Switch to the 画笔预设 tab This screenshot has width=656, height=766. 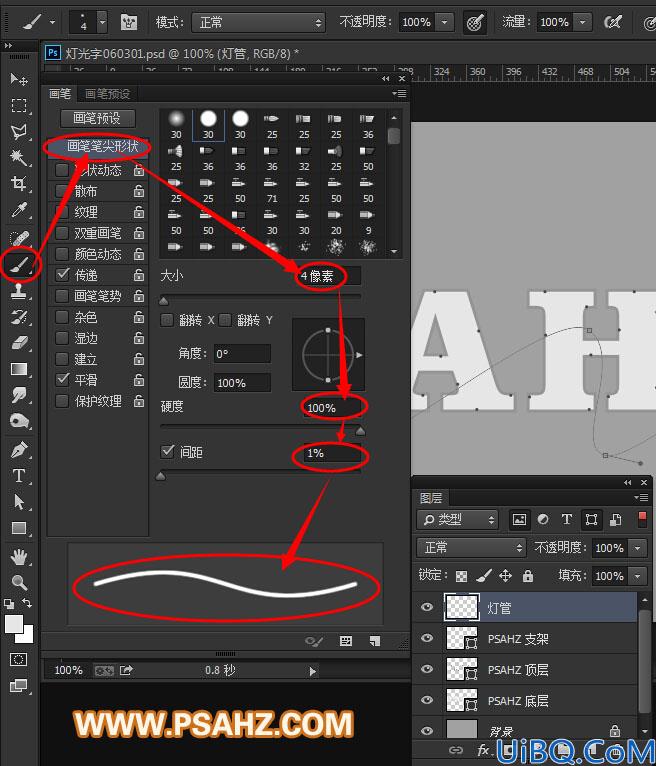tap(107, 93)
